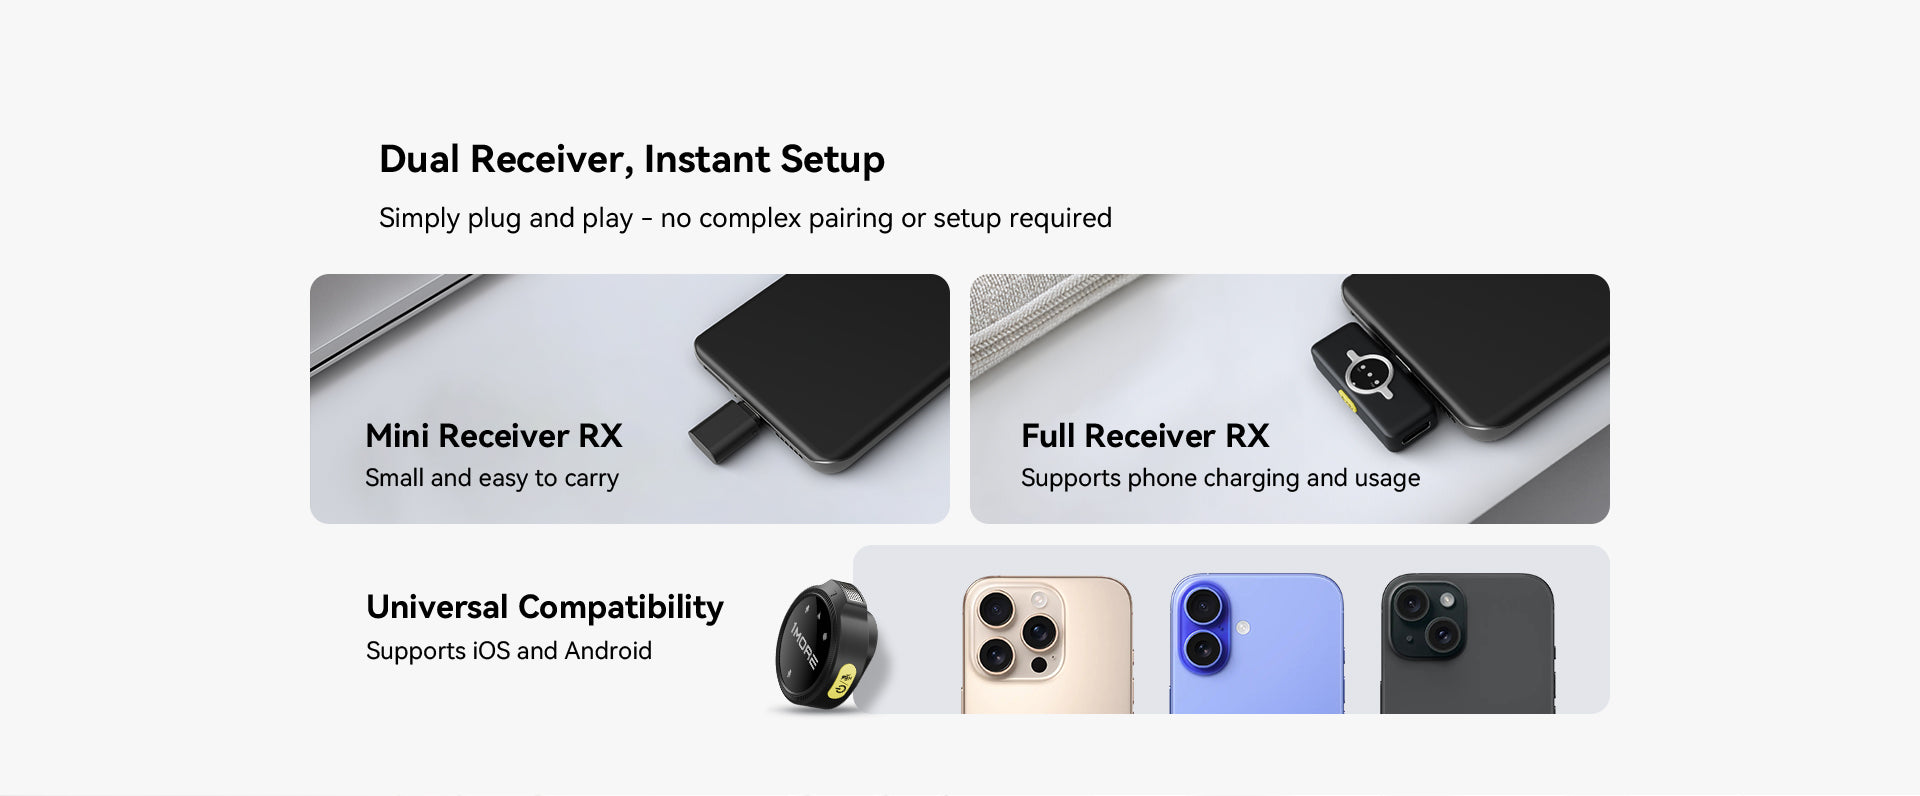The height and width of the screenshot is (796, 1920).
Task: Select the plug and play subtitle text
Action: [x=745, y=218]
